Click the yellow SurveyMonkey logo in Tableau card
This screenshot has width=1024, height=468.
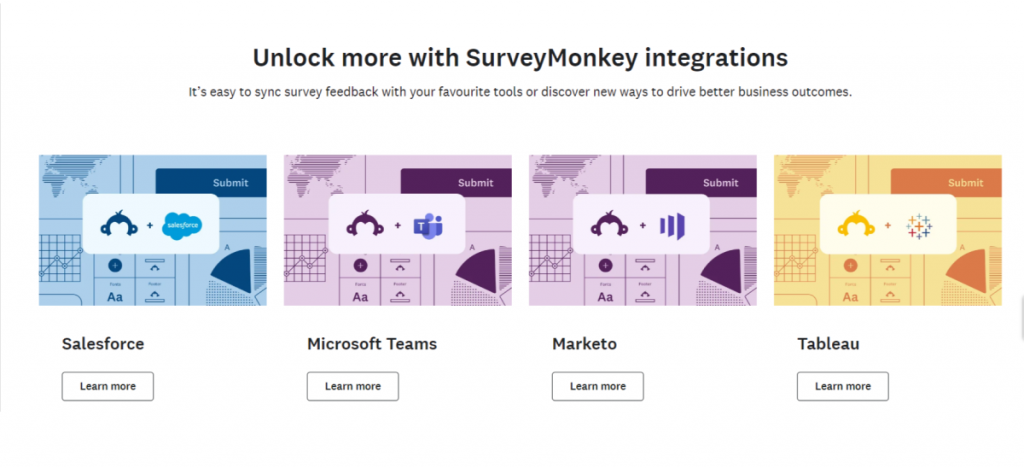(x=856, y=223)
